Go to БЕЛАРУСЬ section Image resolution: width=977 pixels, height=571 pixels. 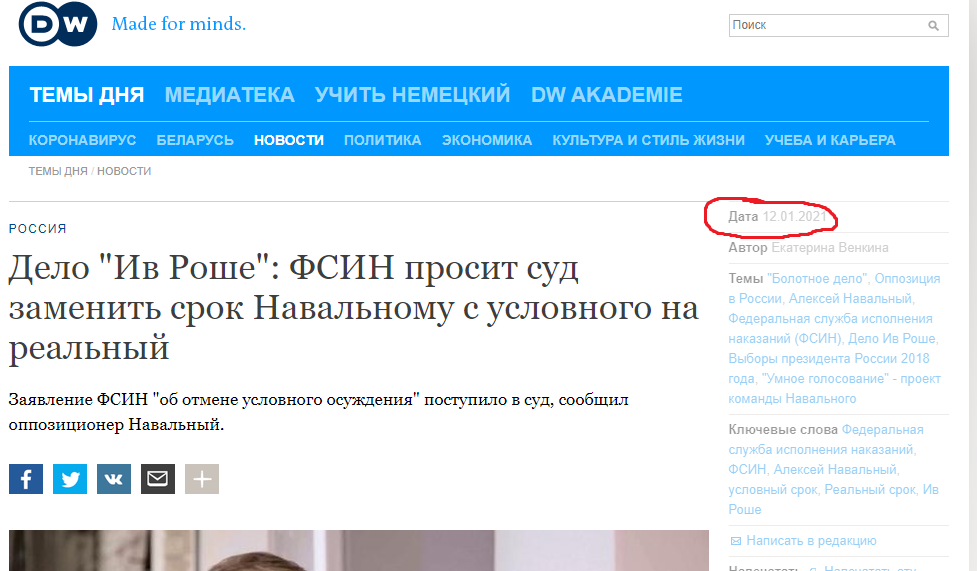tap(195, 140)
